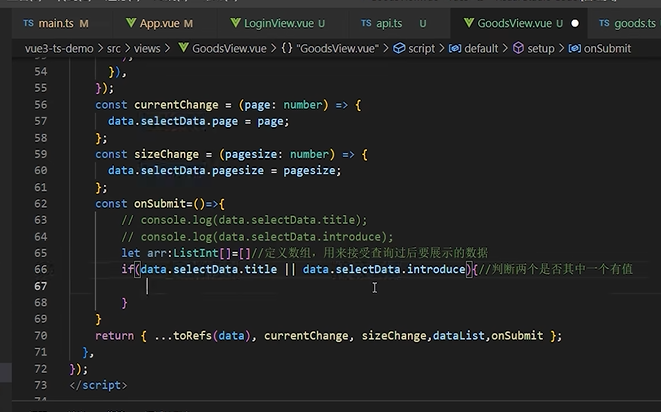Open vue3-ts-demo breadcrumb segment
The height and width of the screenshot is (412, 661).
[59, 48]
